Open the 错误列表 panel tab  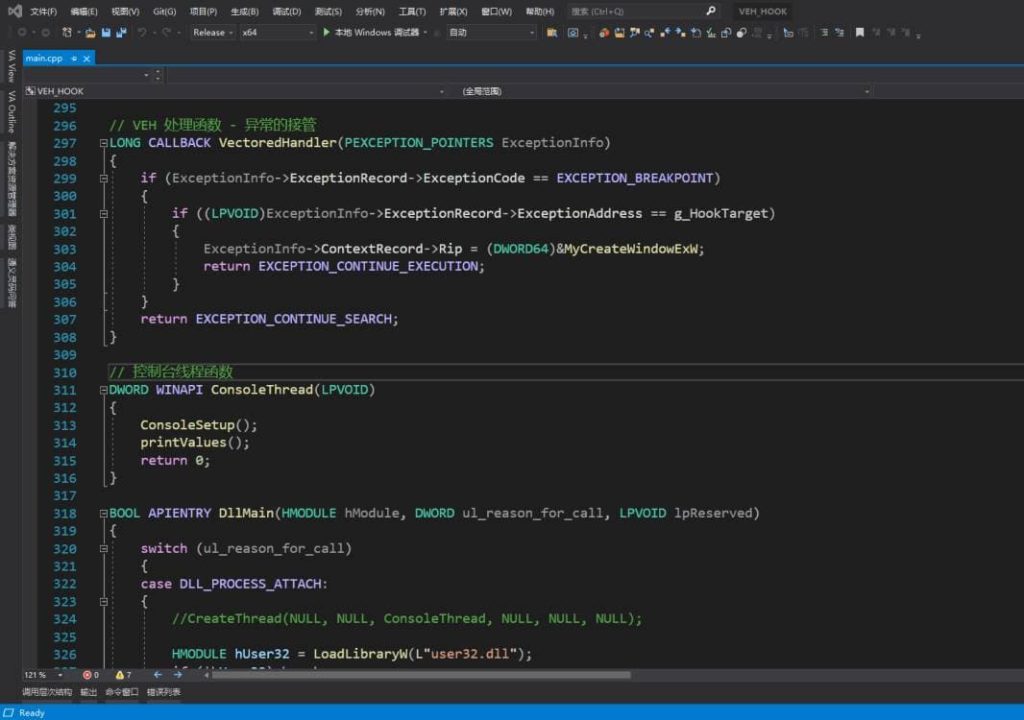click(164, 692)
